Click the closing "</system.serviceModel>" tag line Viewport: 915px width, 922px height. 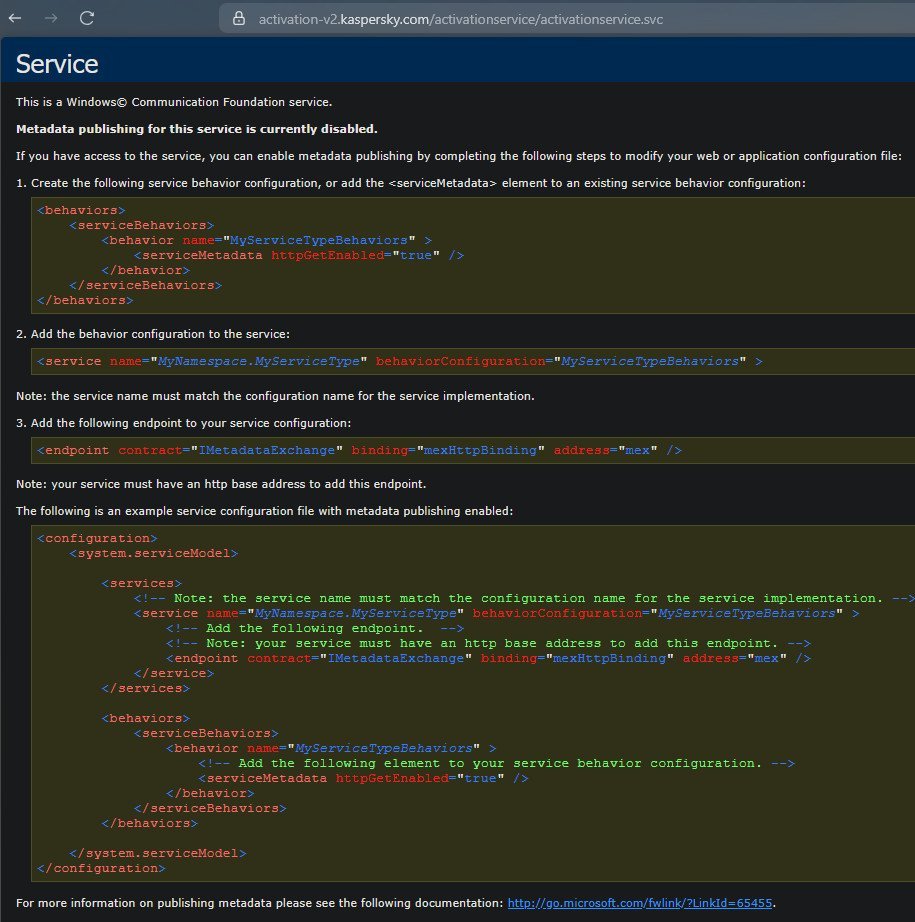click(x=158, y=853)
